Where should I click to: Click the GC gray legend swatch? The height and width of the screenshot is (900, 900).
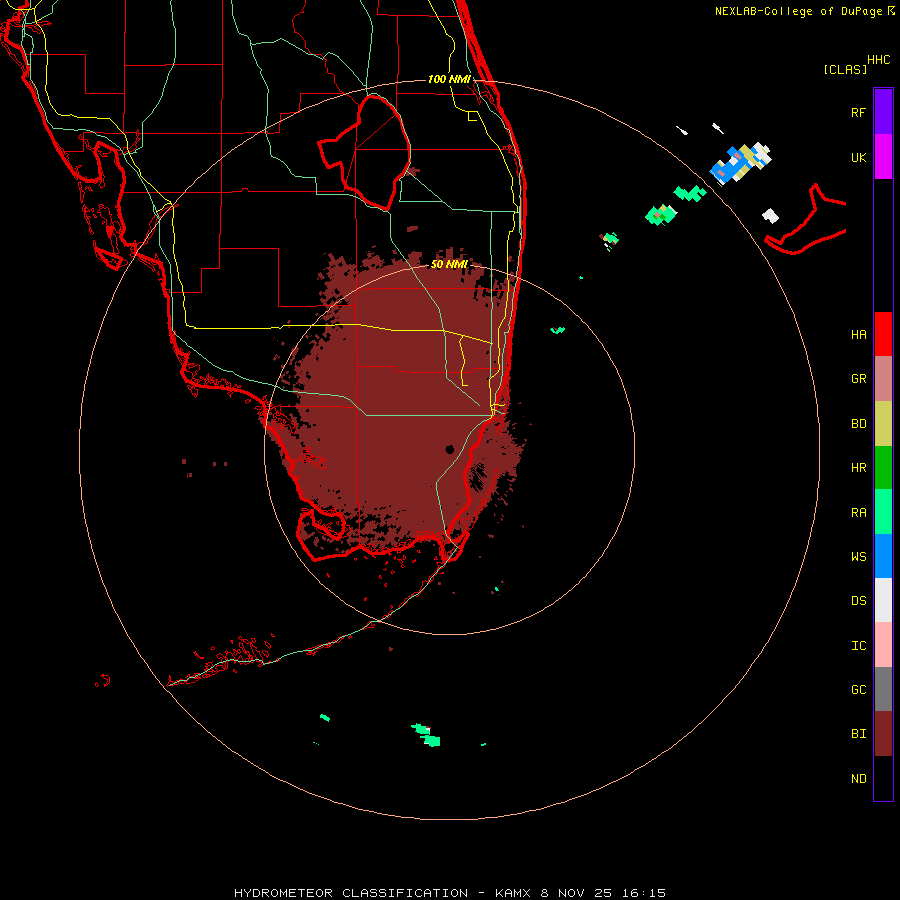[883, 689]
